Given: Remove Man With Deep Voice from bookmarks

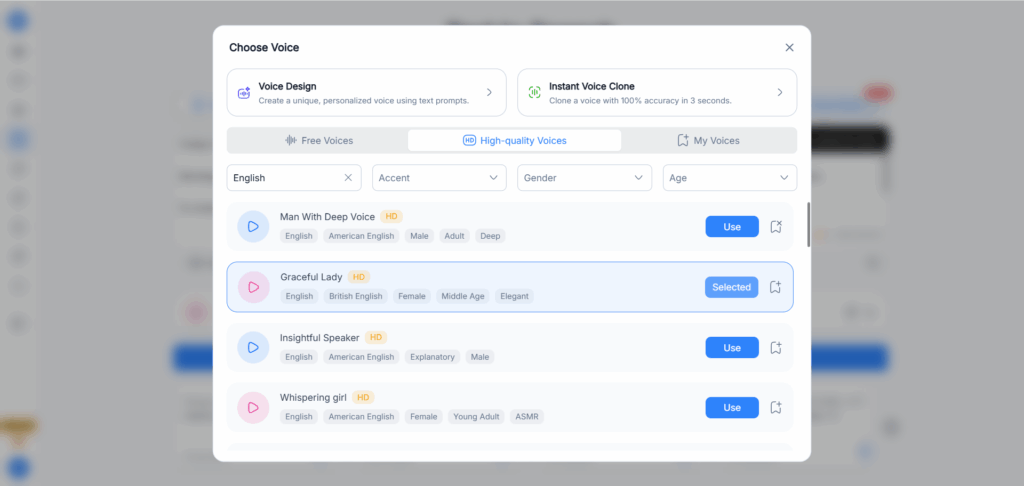Looking at the screenshot, I should (x=776, y=227).
